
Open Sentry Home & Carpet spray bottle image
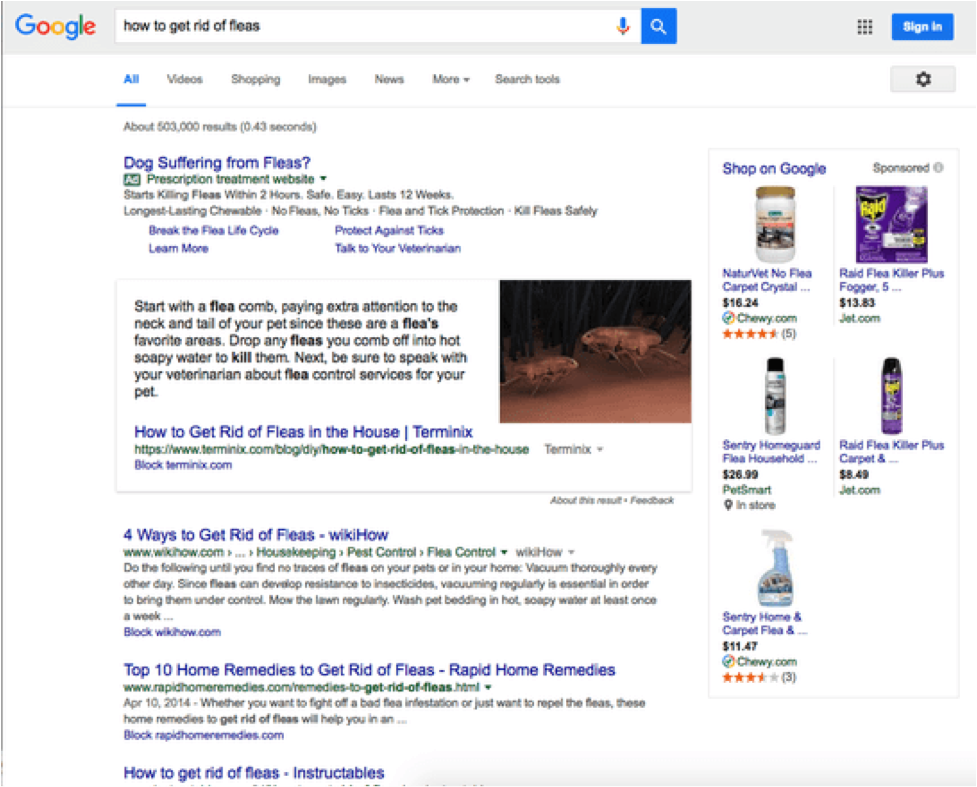point(775,568)
